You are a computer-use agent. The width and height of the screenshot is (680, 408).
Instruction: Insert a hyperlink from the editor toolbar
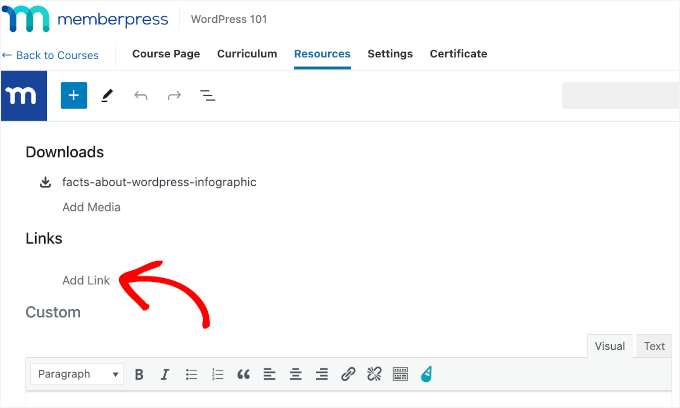(x=348, y=374)
